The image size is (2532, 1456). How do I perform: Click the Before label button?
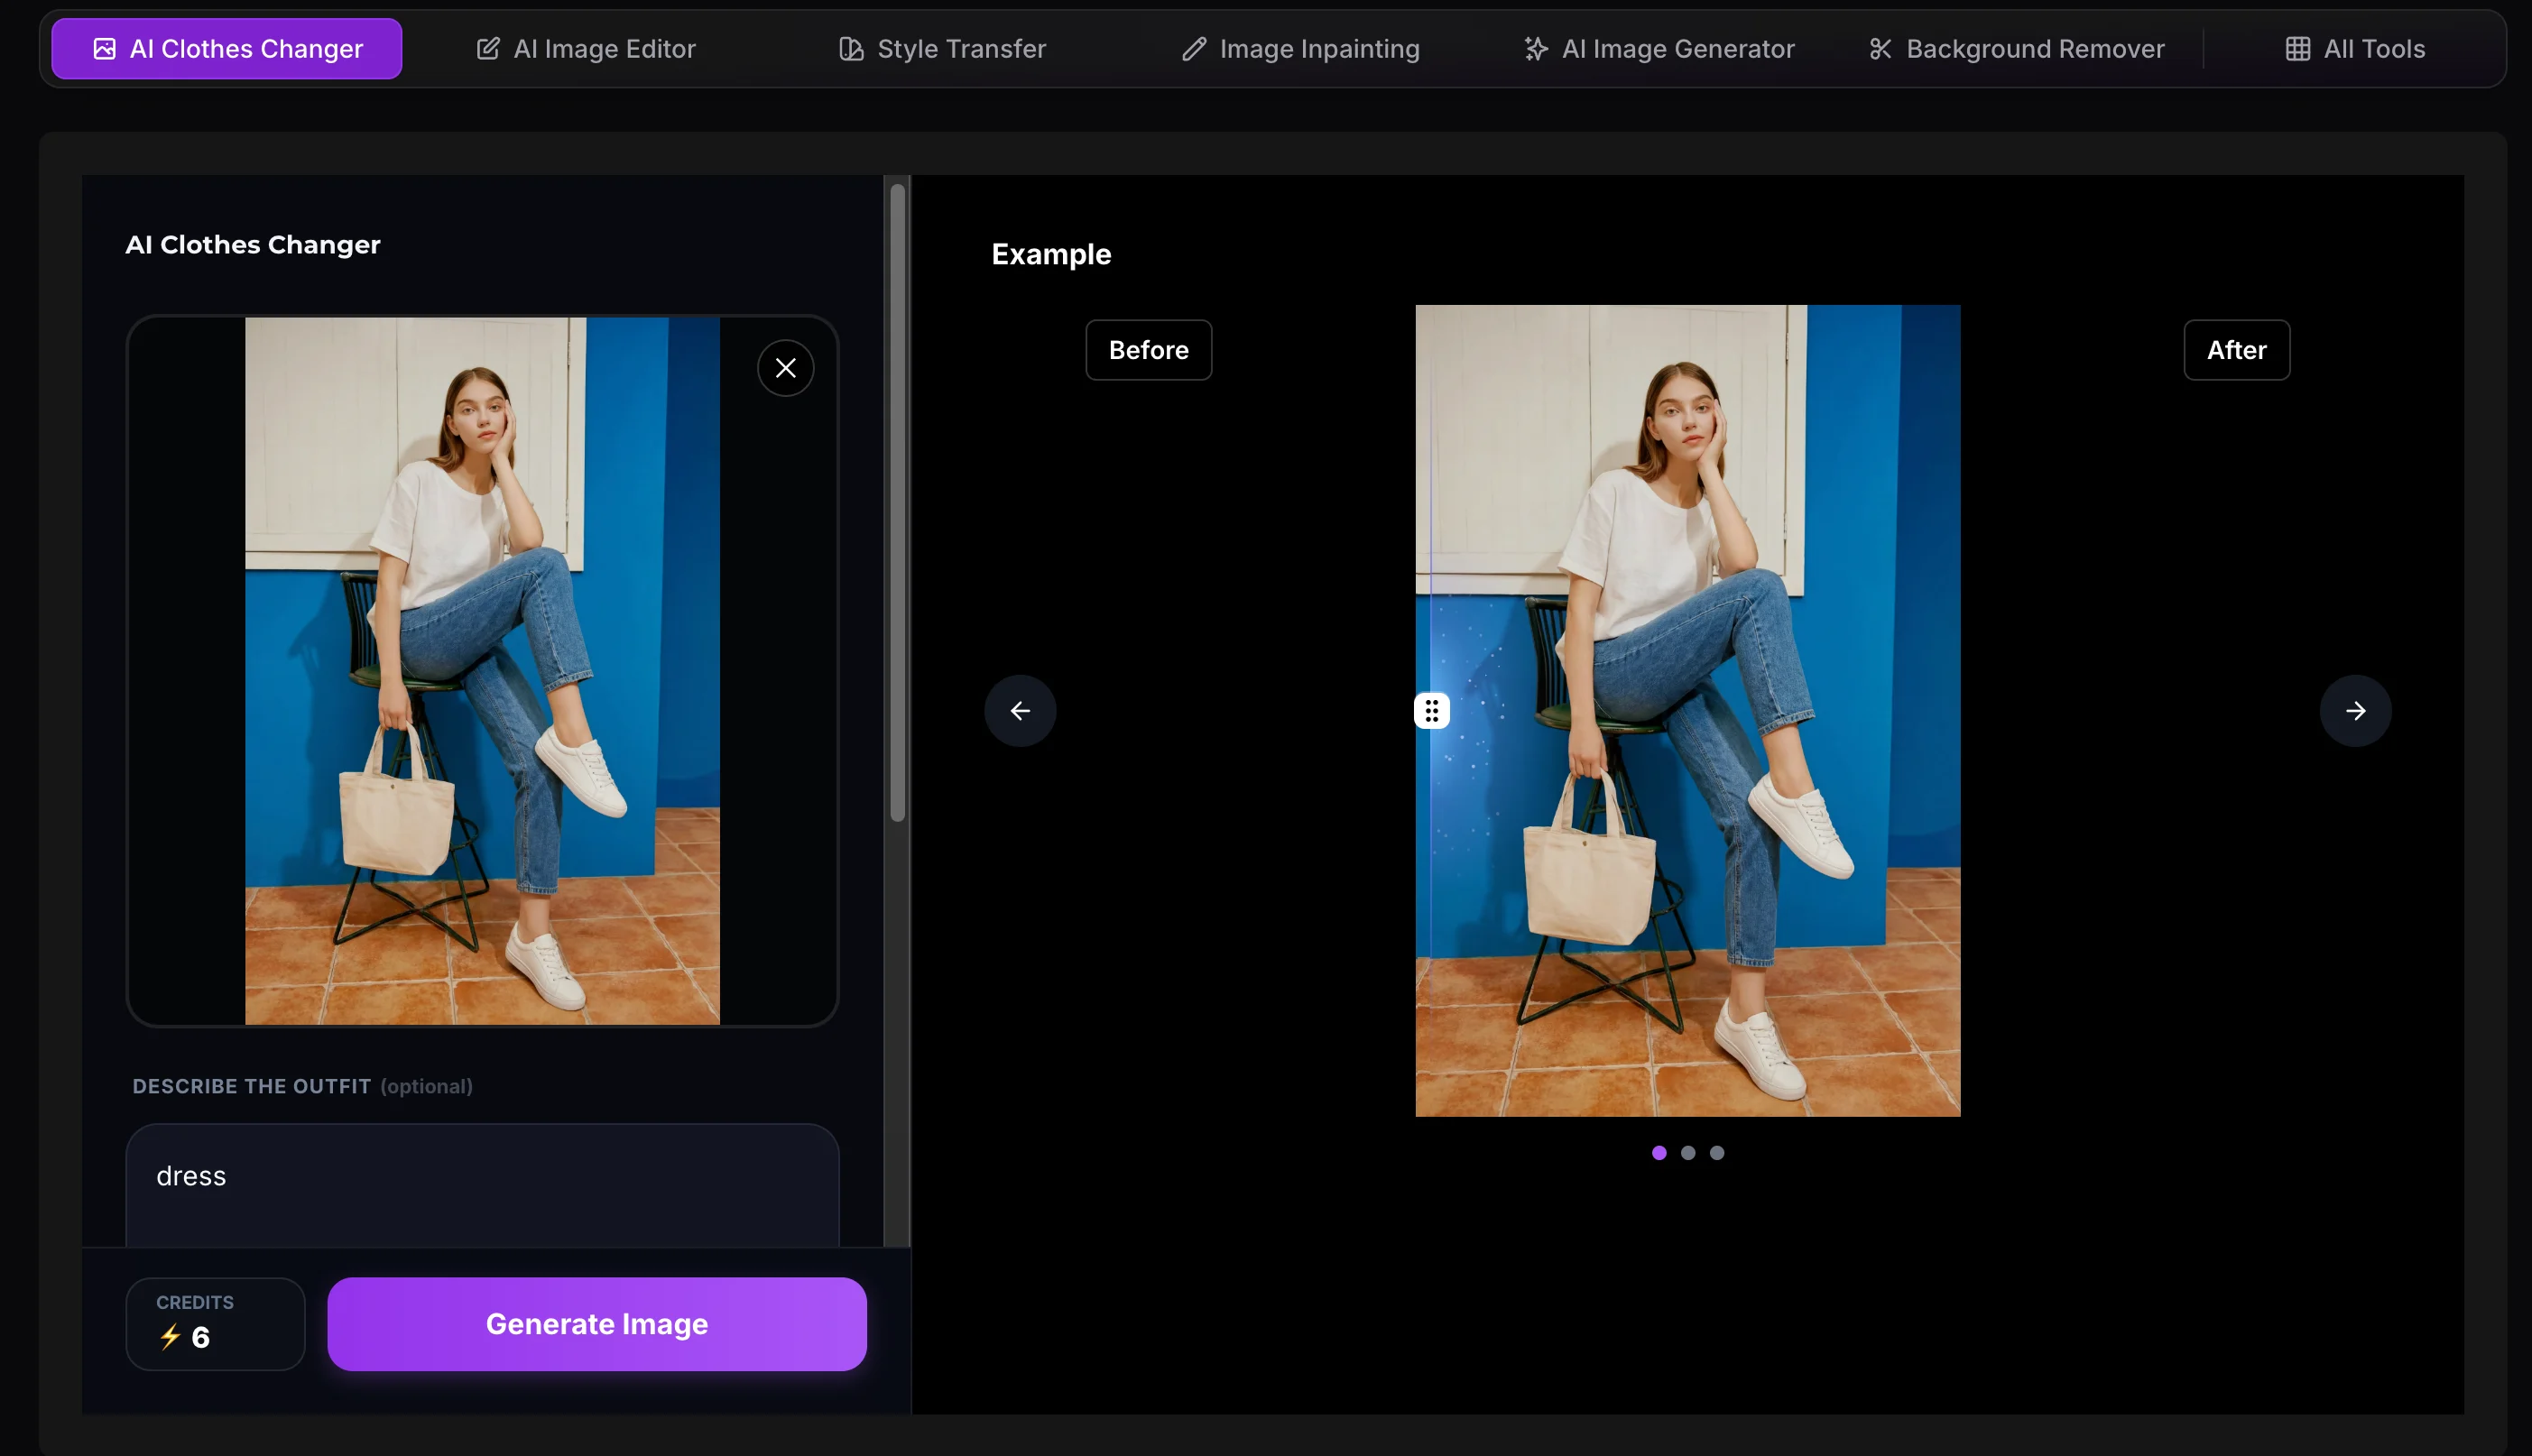pyautogui.click(x=1148, y=350)
